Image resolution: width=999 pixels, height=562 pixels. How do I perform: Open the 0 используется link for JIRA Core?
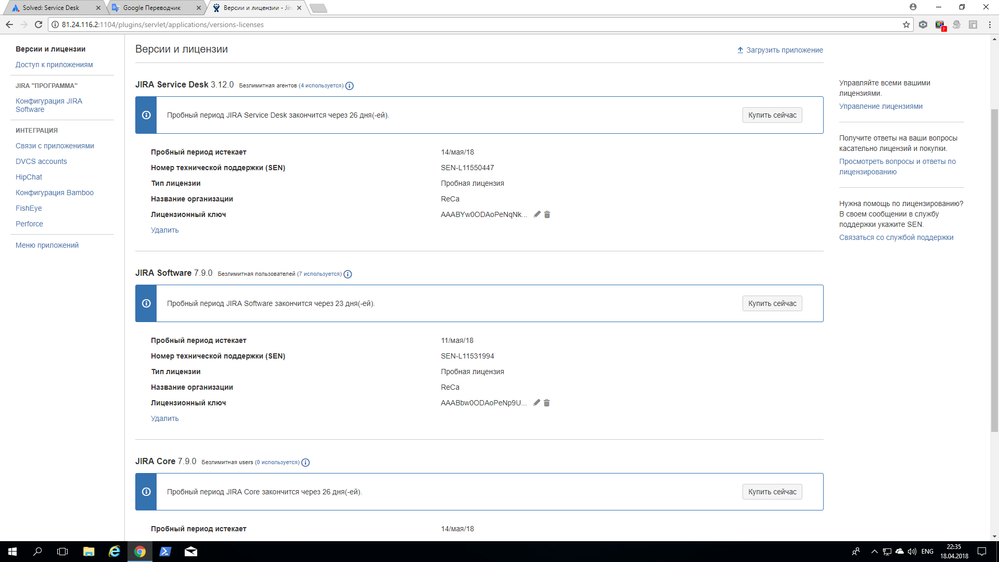277,462
